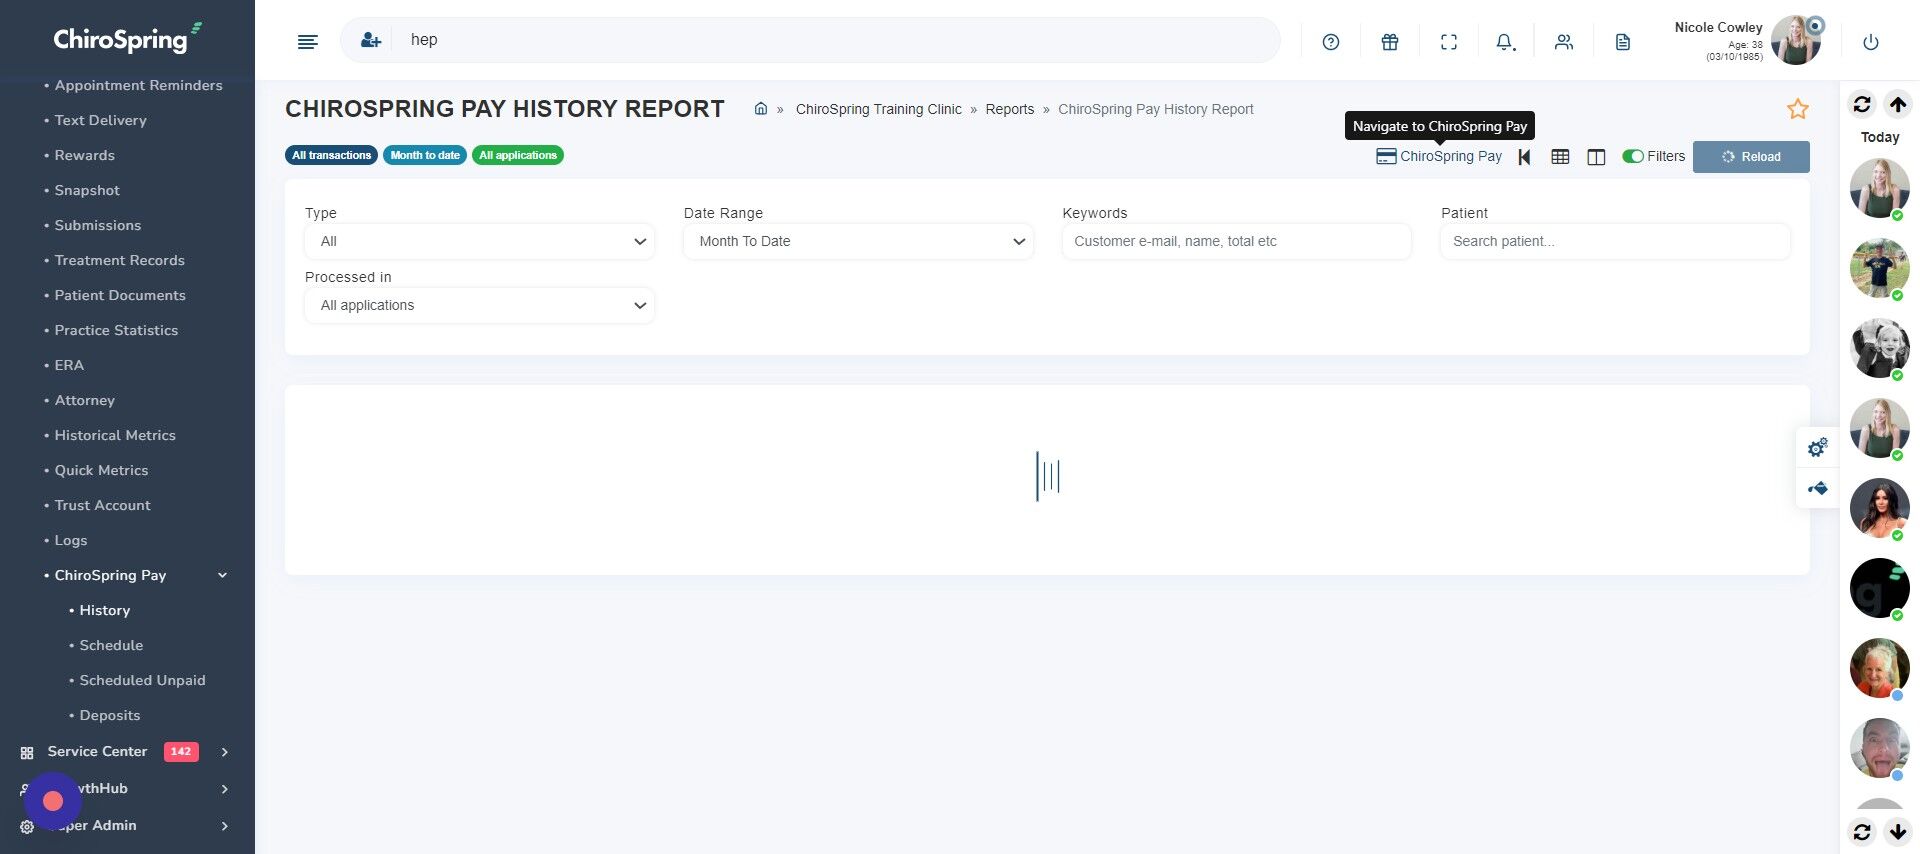This screenshot has width=1920, height=854.
Task: Click Reports breadcrumb link
Action: pyautogui.click(x=1009, y=109)
